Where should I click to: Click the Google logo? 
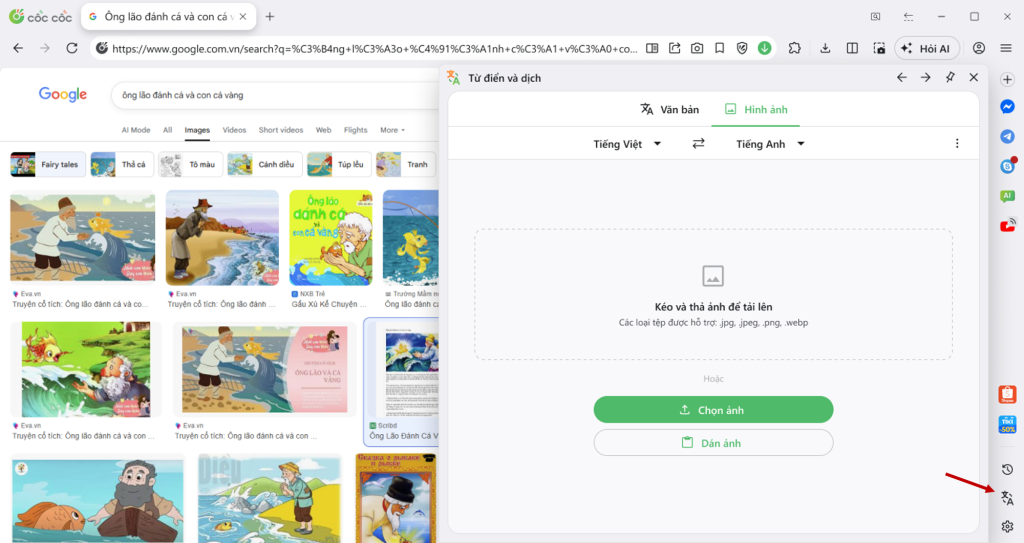63,94
